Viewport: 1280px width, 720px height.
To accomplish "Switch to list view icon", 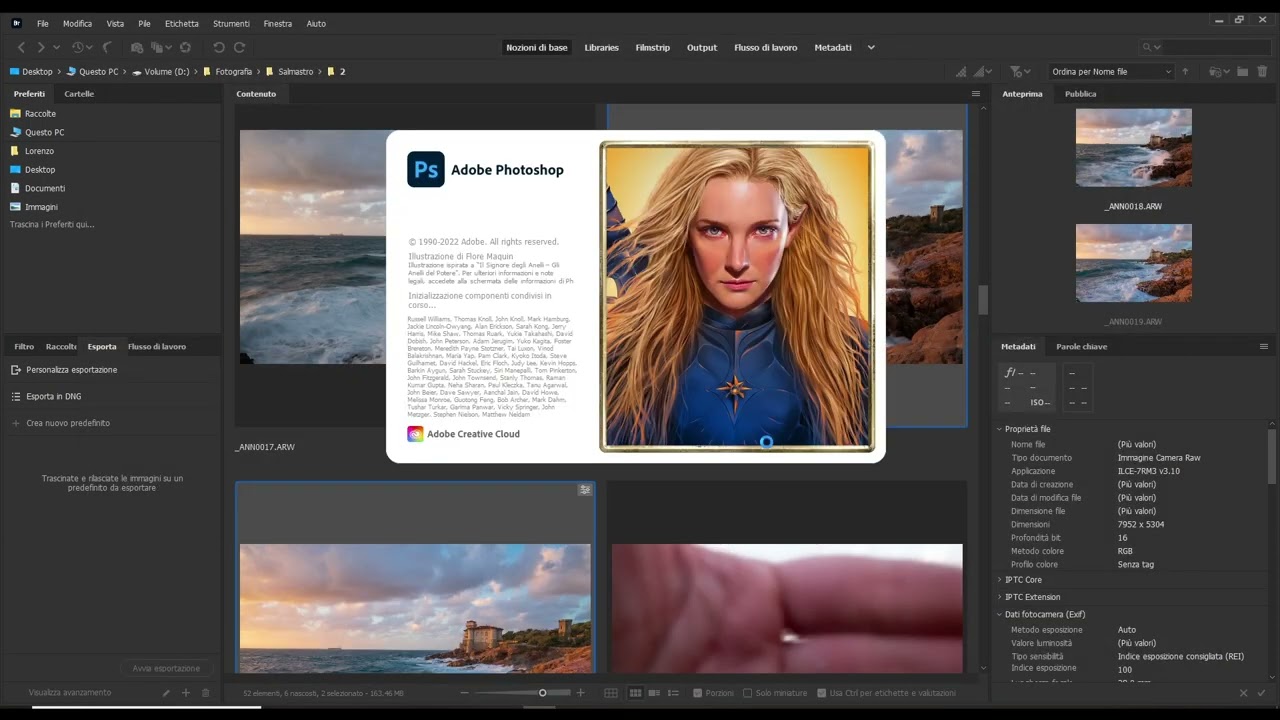I will pos(673,693).
